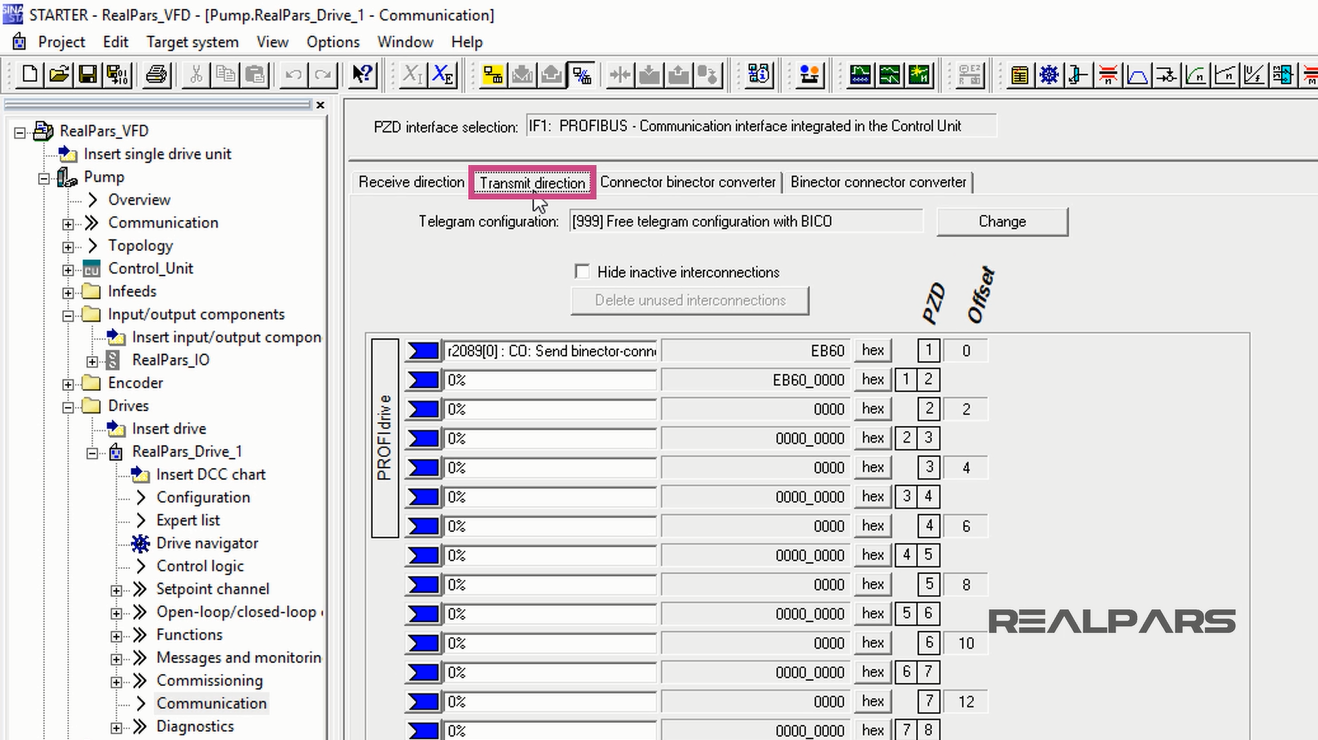The width and height of the screenshot is (1318, 740).
Task: Expand the Topology tree node
Action: point(68,247)
